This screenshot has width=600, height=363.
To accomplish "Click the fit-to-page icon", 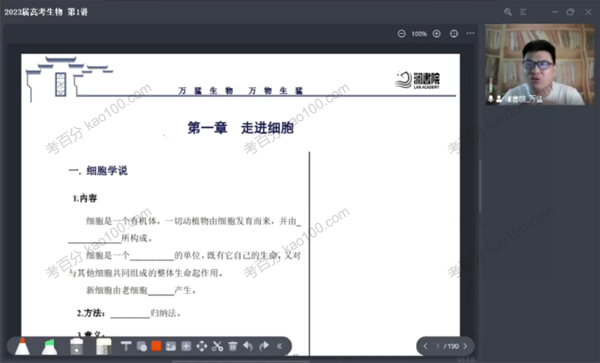I will coord(454,34).
